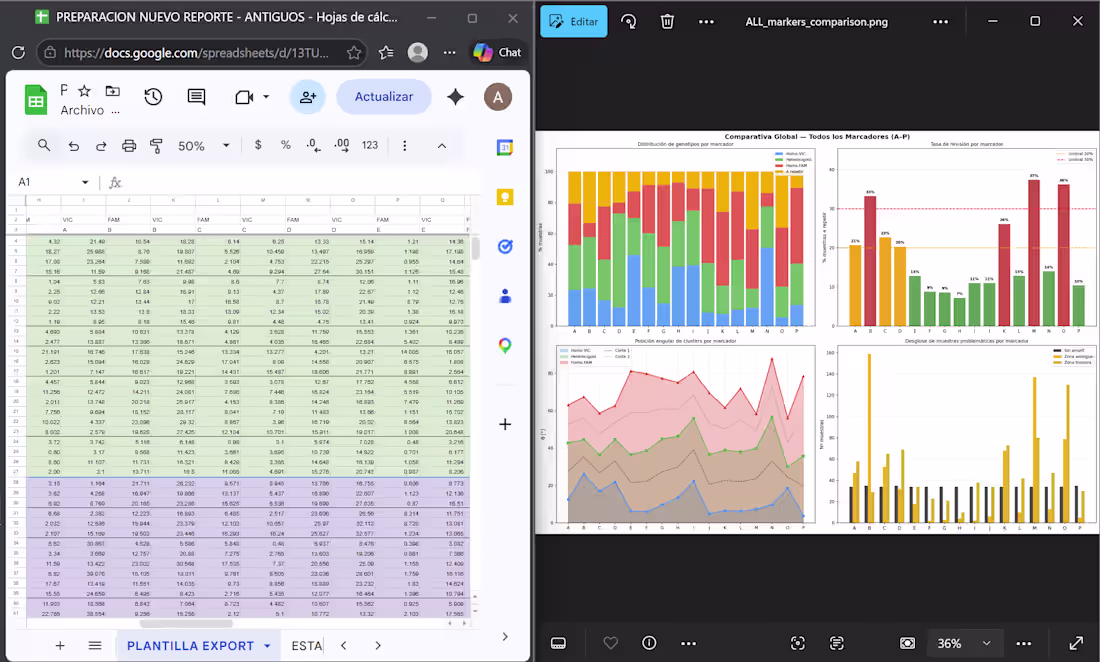
Task: Expand the video call dropdown arrow
Action: (266, 97)
